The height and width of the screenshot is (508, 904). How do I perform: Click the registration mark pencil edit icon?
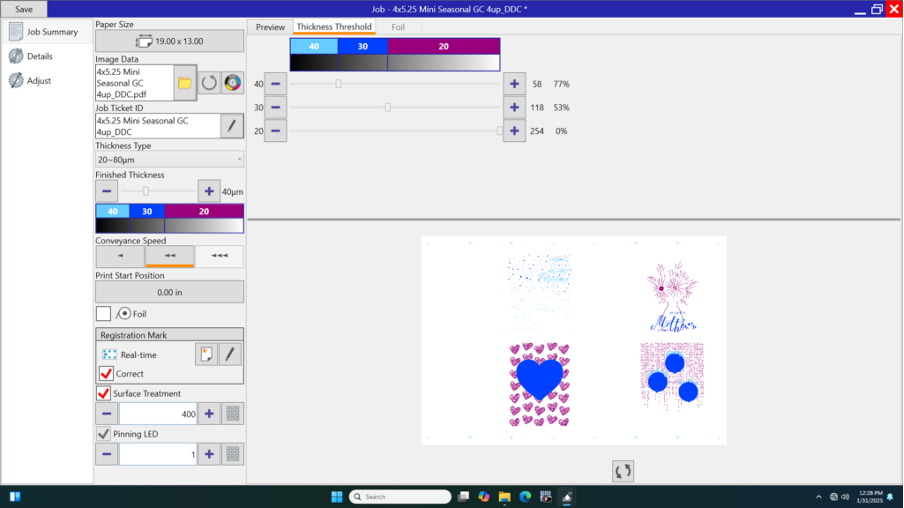(x=230, y=354)
